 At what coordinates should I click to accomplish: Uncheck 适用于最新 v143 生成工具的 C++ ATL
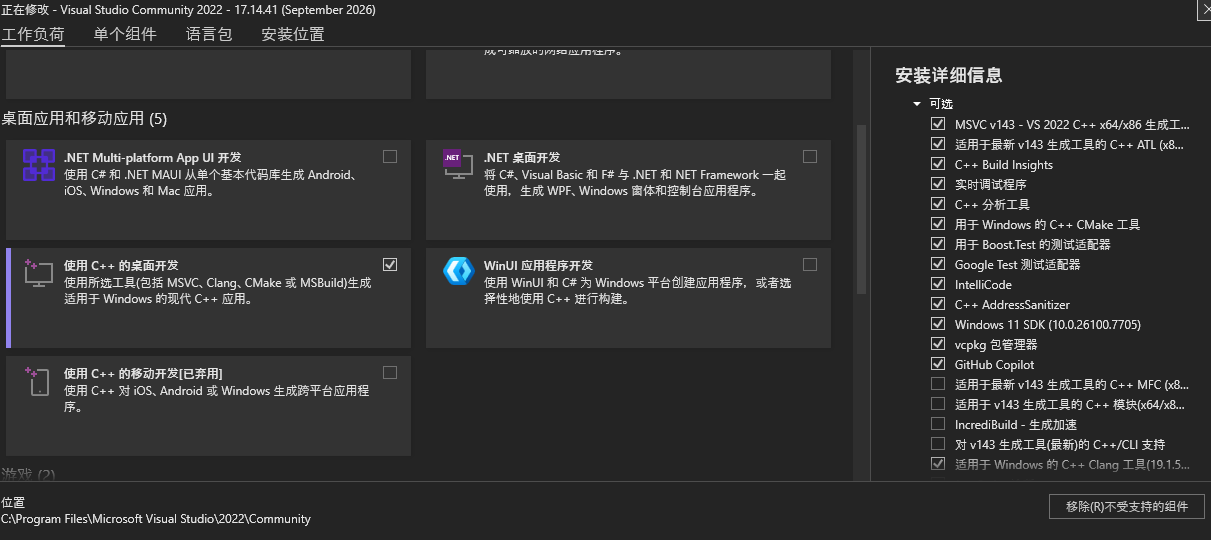pos(938,144)
